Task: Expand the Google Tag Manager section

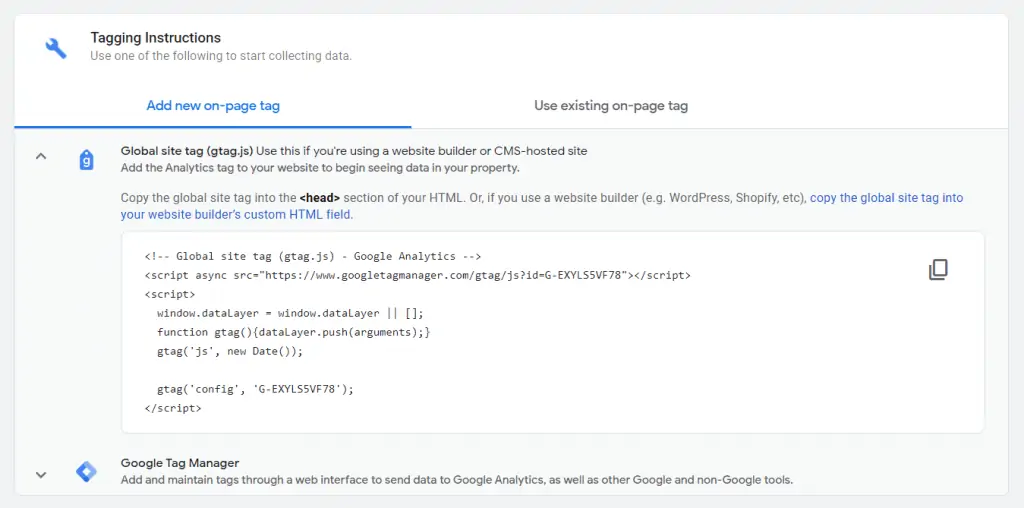Action: [x=41, y=474]
